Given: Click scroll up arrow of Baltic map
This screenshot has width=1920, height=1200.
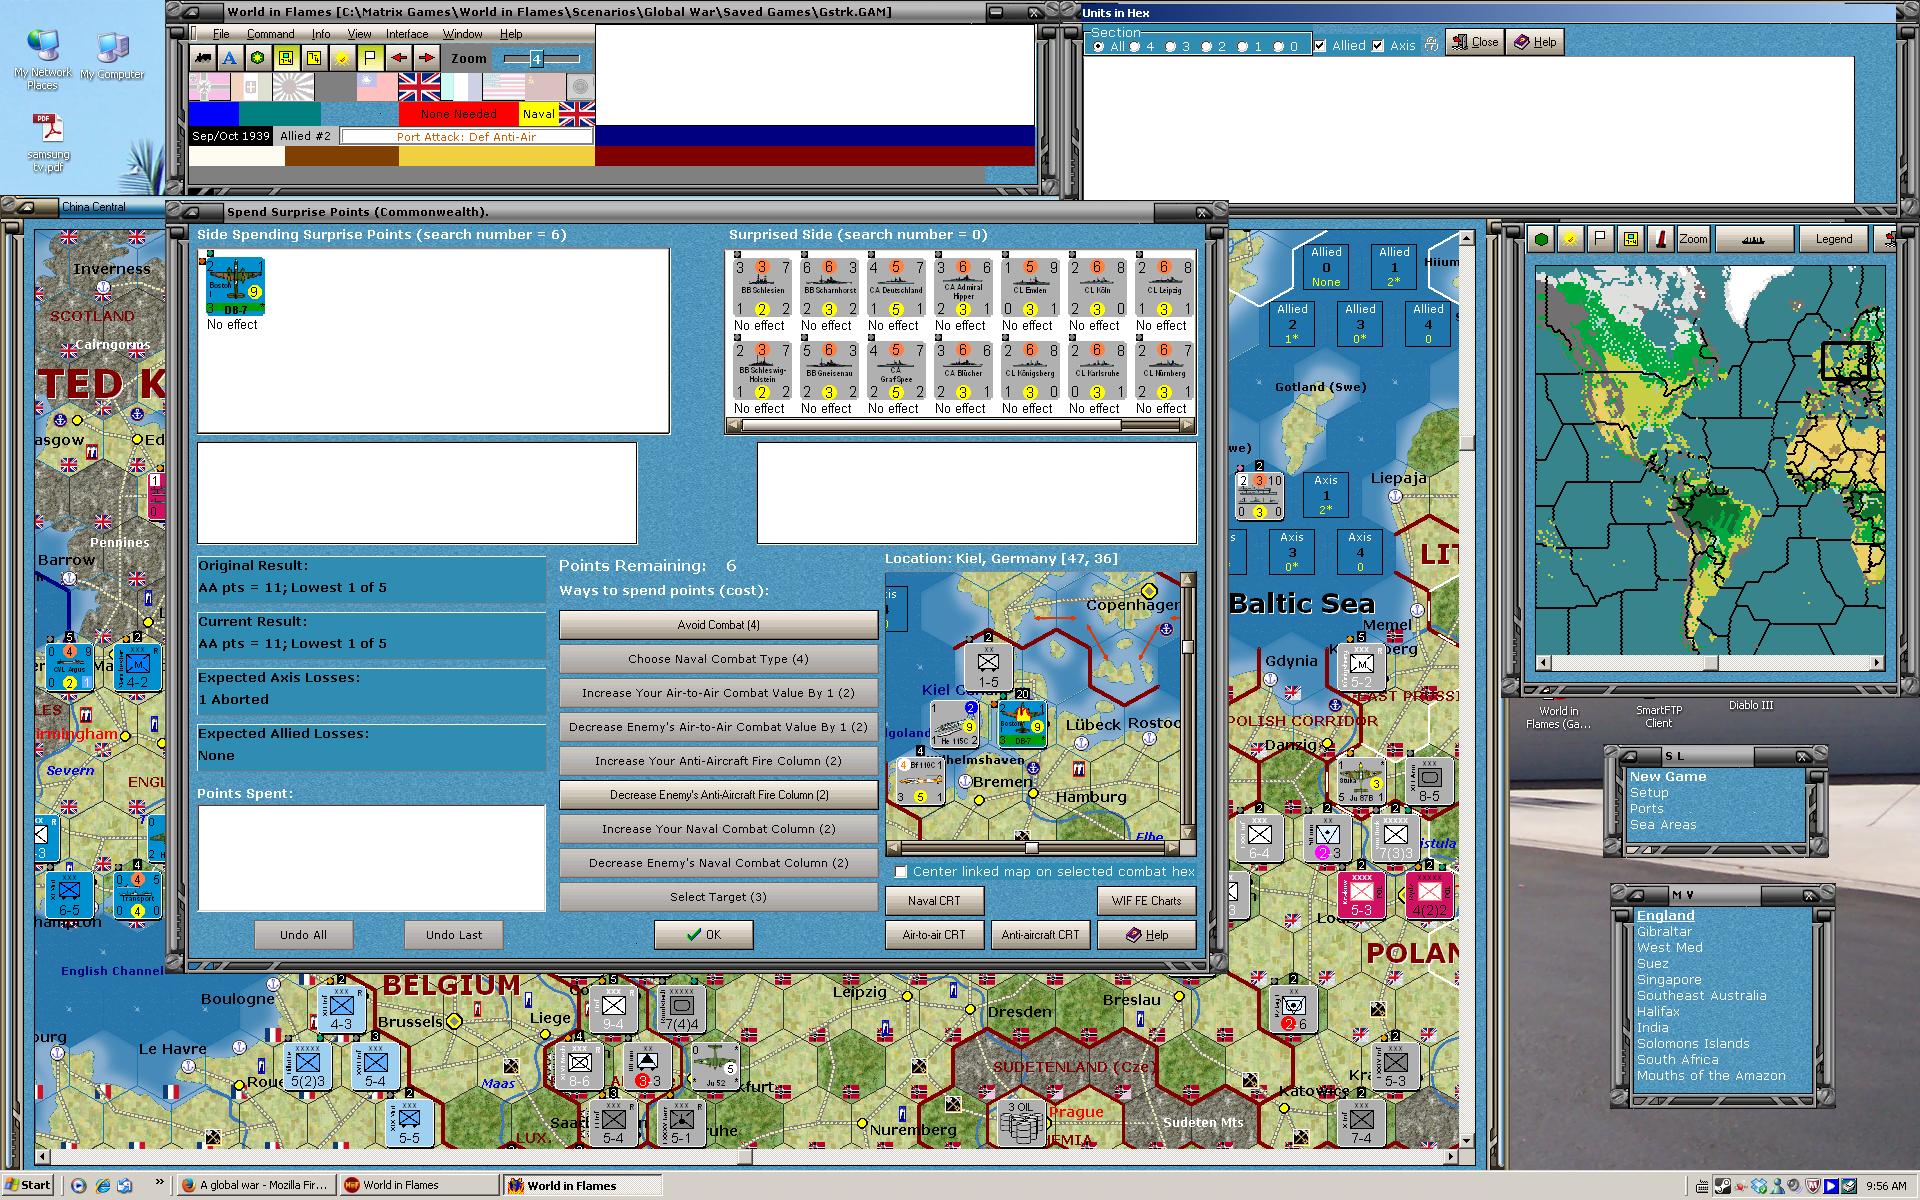Looking at the screenshot, I should (1467, 239).
